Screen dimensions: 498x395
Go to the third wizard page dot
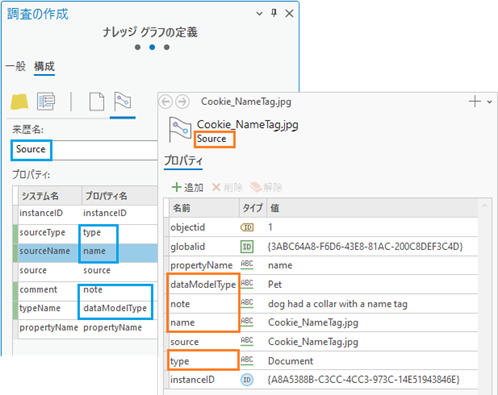[166, 47]
